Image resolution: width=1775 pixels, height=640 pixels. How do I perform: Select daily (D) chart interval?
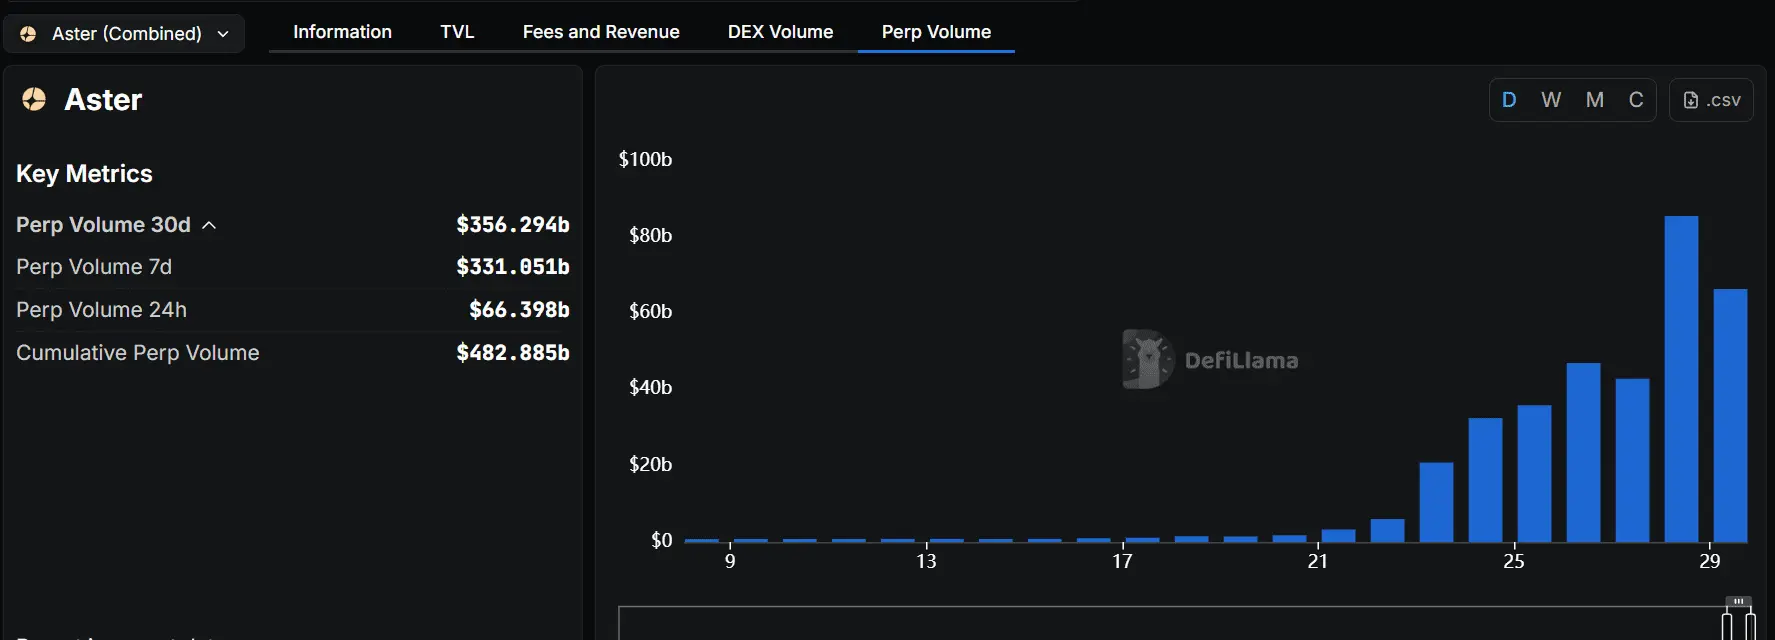click(1509, 100)
